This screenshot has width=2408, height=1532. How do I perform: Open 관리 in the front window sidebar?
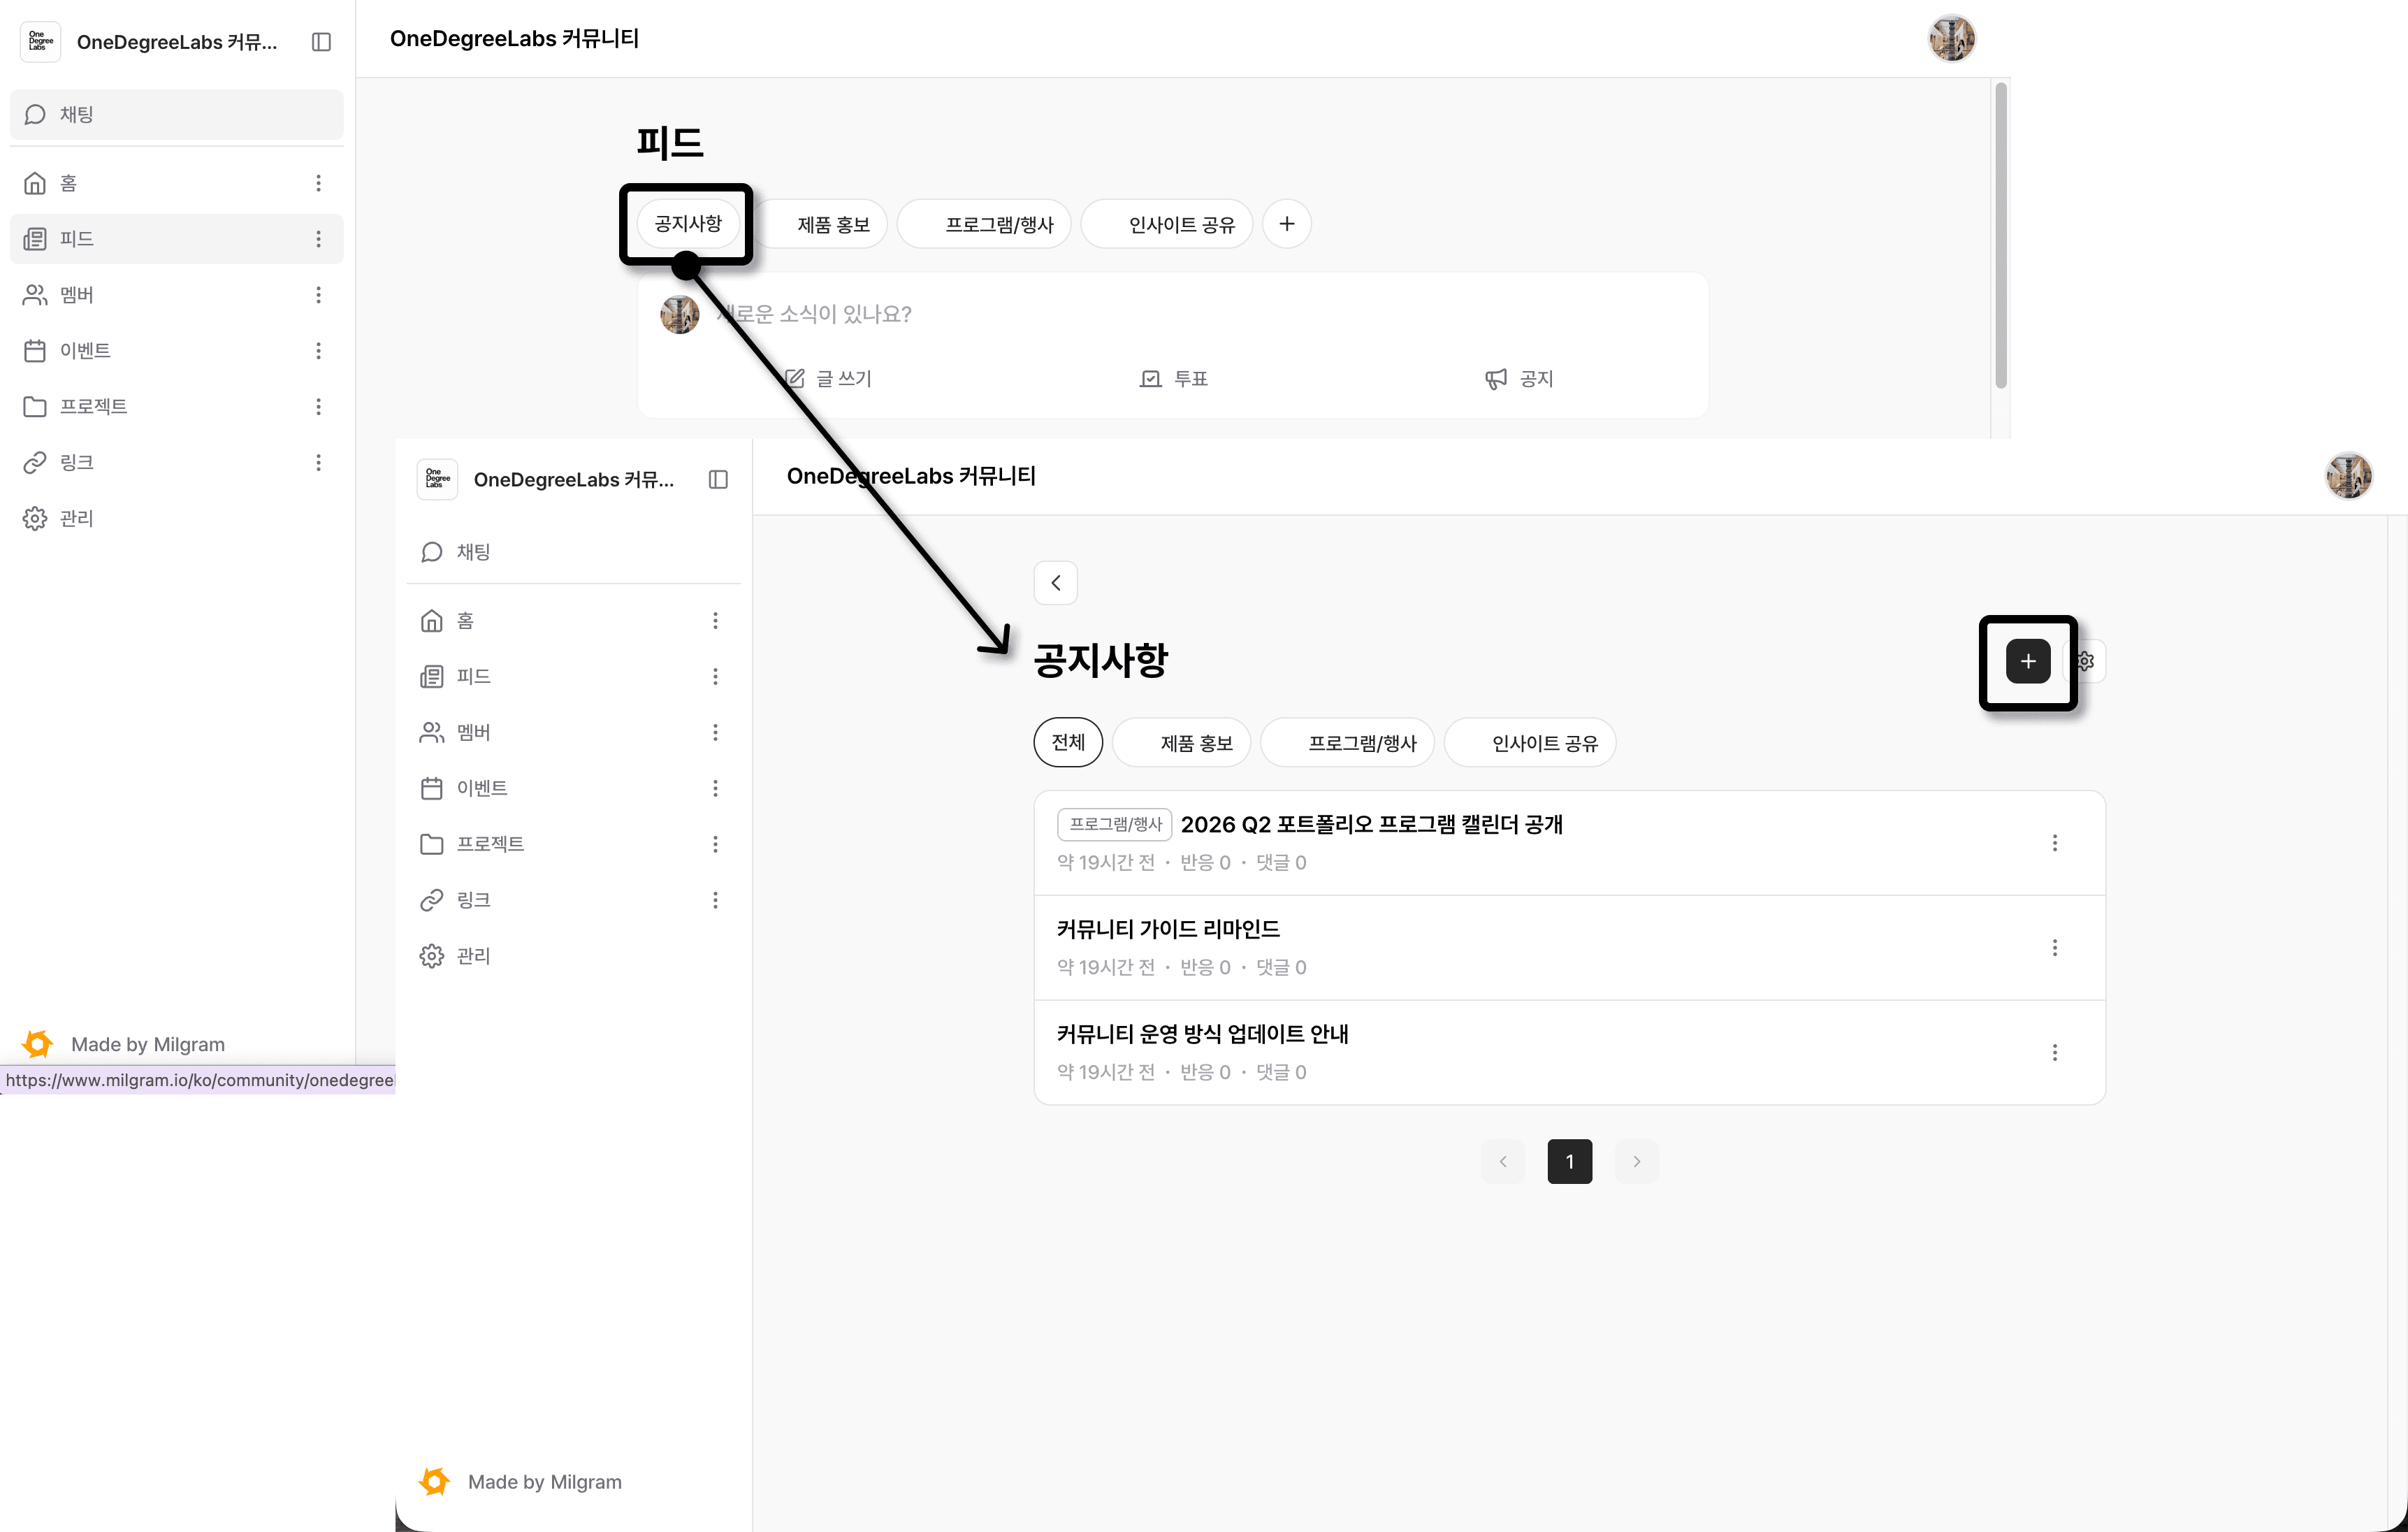click(573, 957)
